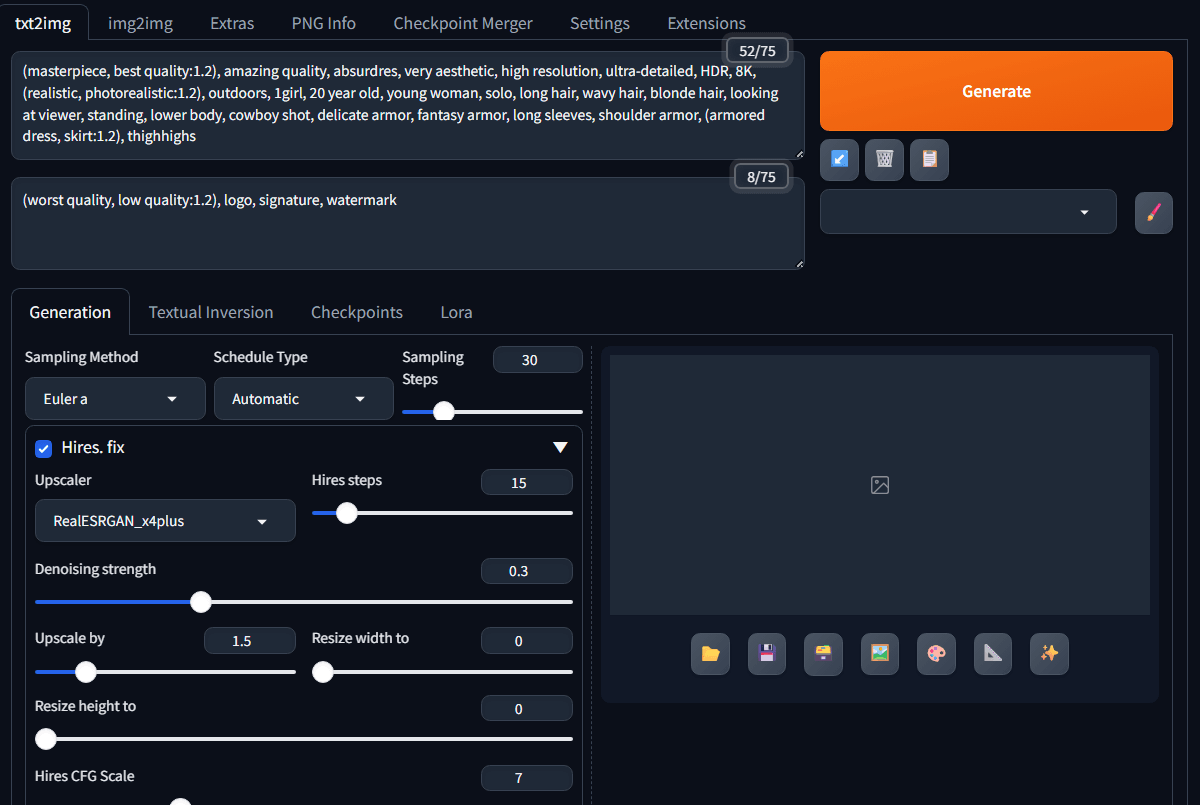1200x805 pixels.
Task: Open the Extras tab
Action: (232, 23)
